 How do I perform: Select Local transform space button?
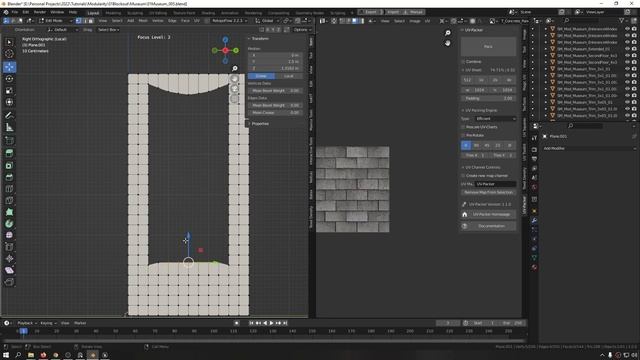(x=289, y=76)
